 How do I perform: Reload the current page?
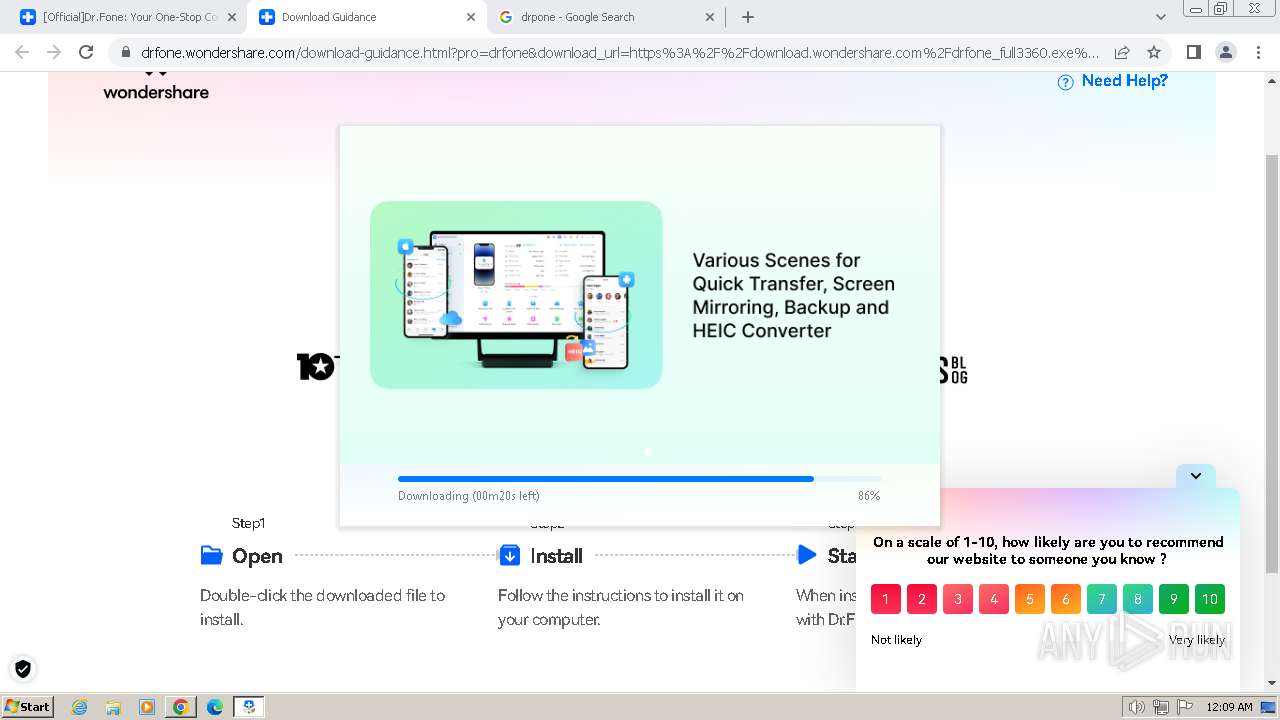[86, 52]
